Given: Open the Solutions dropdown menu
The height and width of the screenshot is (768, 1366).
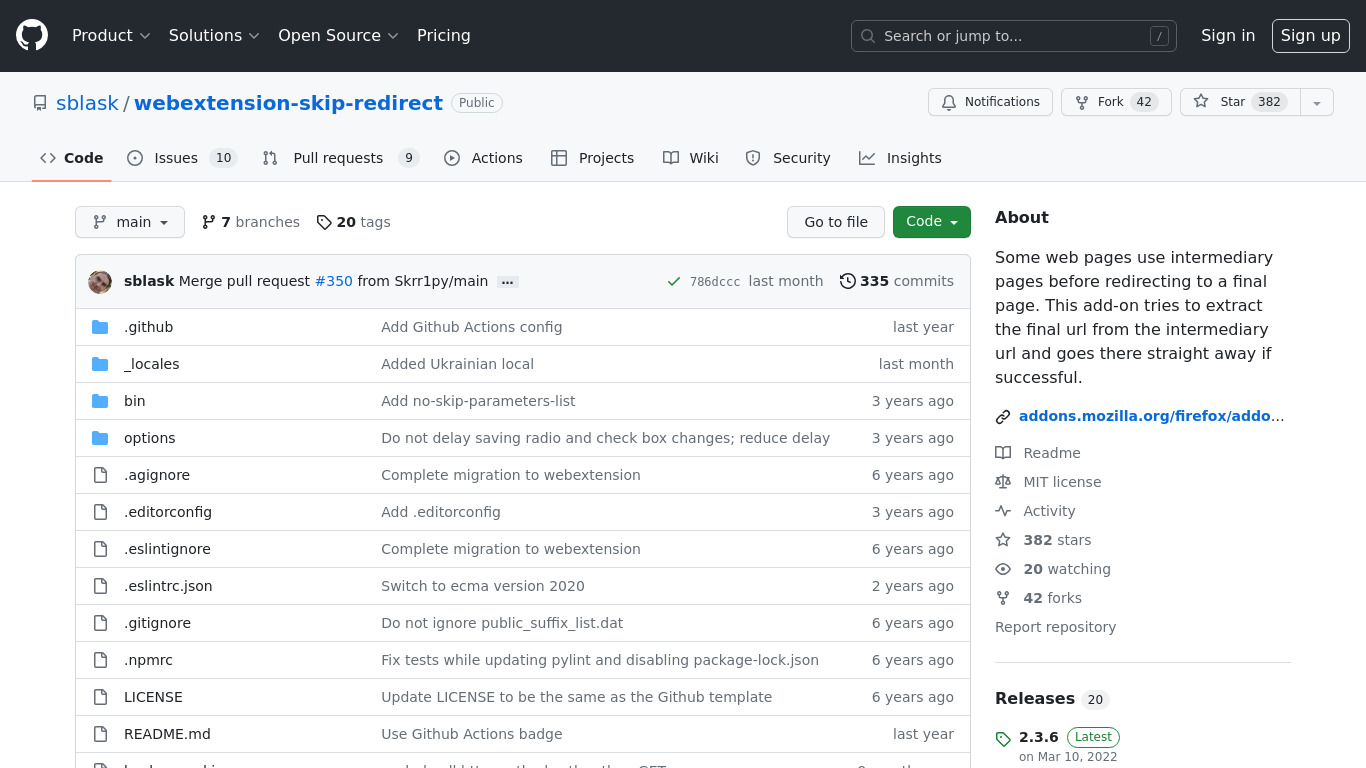Looking at the screenshot, I should (214, 36).
